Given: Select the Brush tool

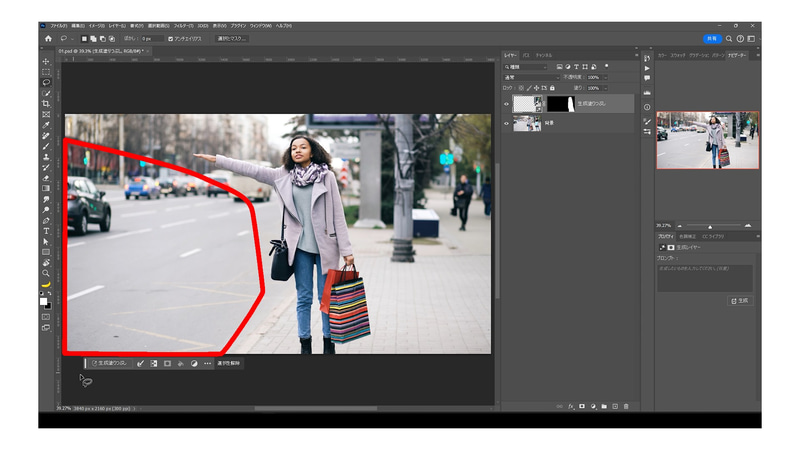Looking at the screenshot, I should 46,146.
